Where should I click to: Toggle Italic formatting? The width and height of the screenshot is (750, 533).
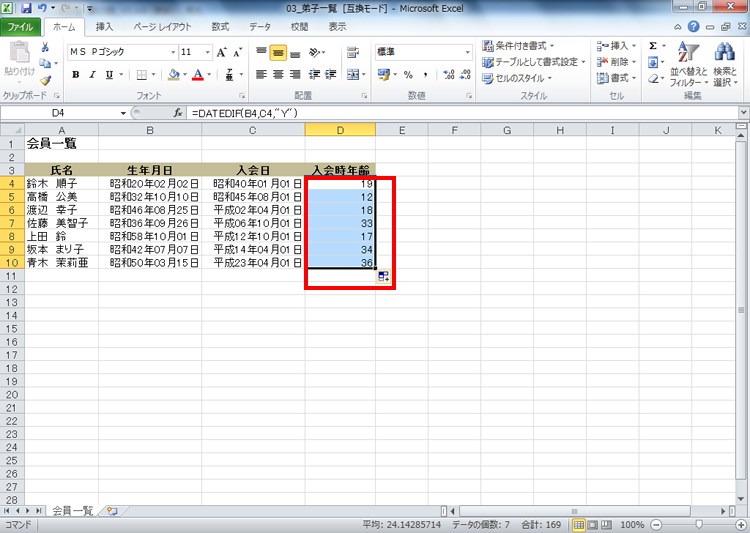point(92,75)
